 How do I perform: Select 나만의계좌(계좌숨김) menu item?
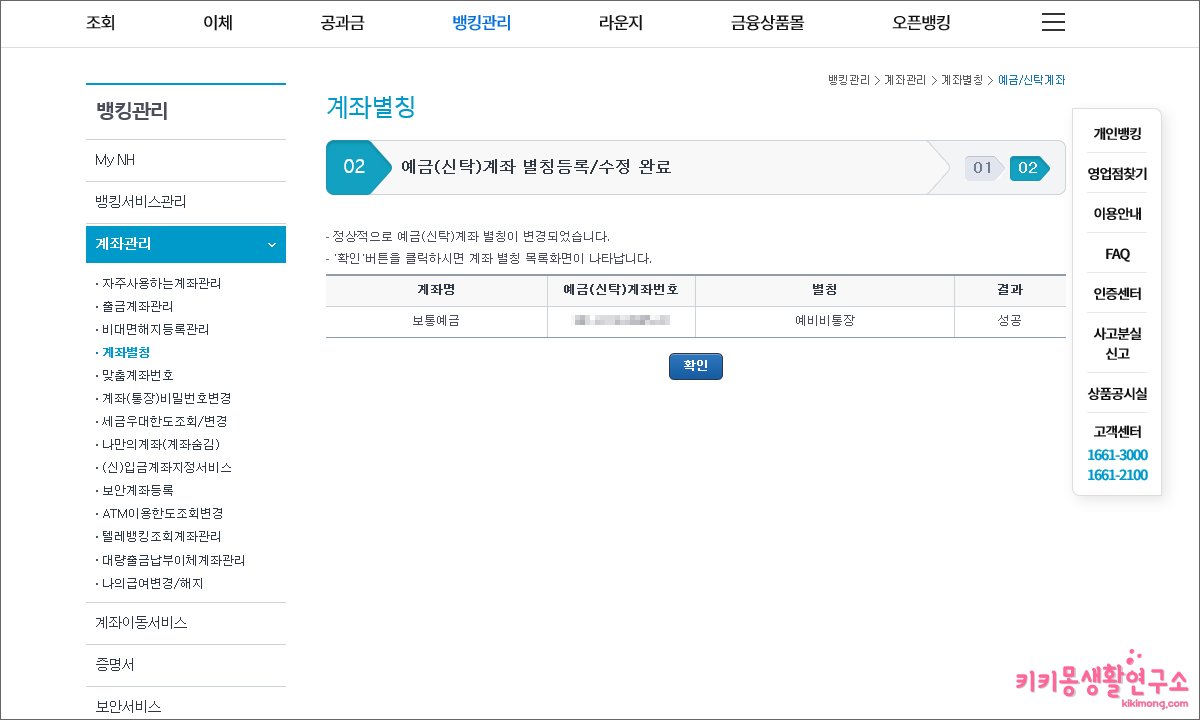pyautogui.click(x=159, y=444)
